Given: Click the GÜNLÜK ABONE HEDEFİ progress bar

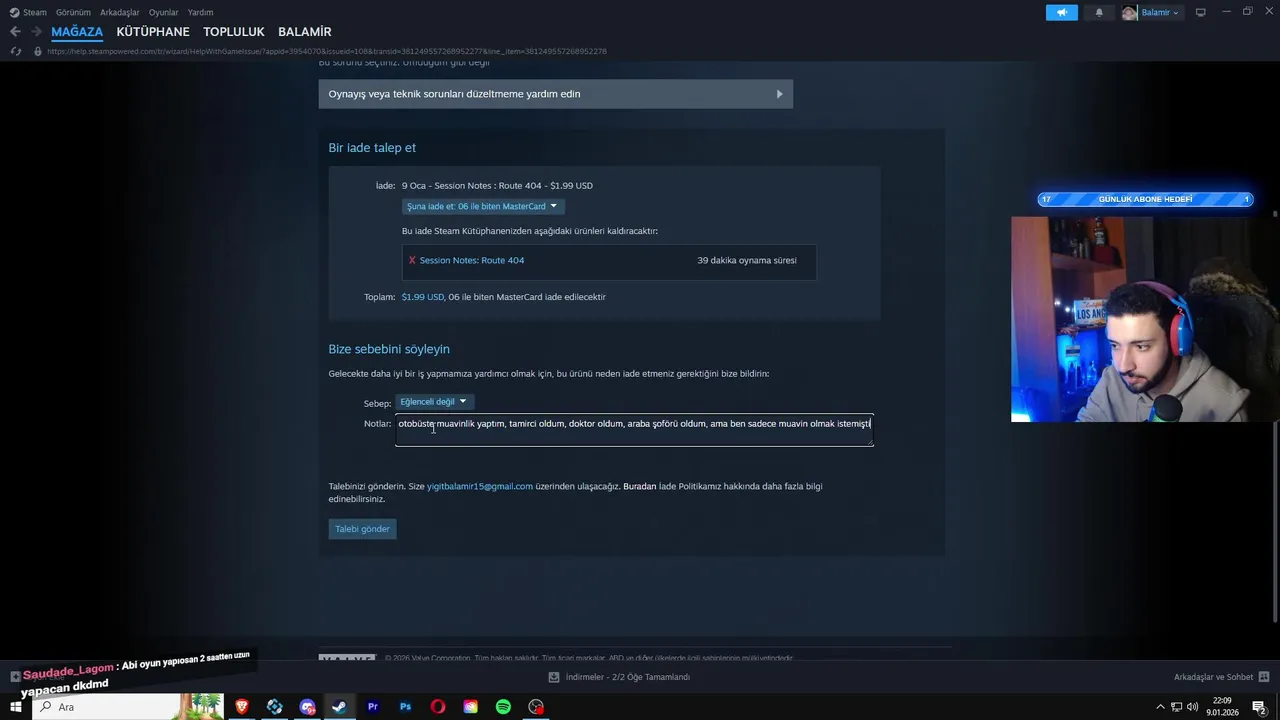Looking at the screenshot, I should coord(1145,199).
